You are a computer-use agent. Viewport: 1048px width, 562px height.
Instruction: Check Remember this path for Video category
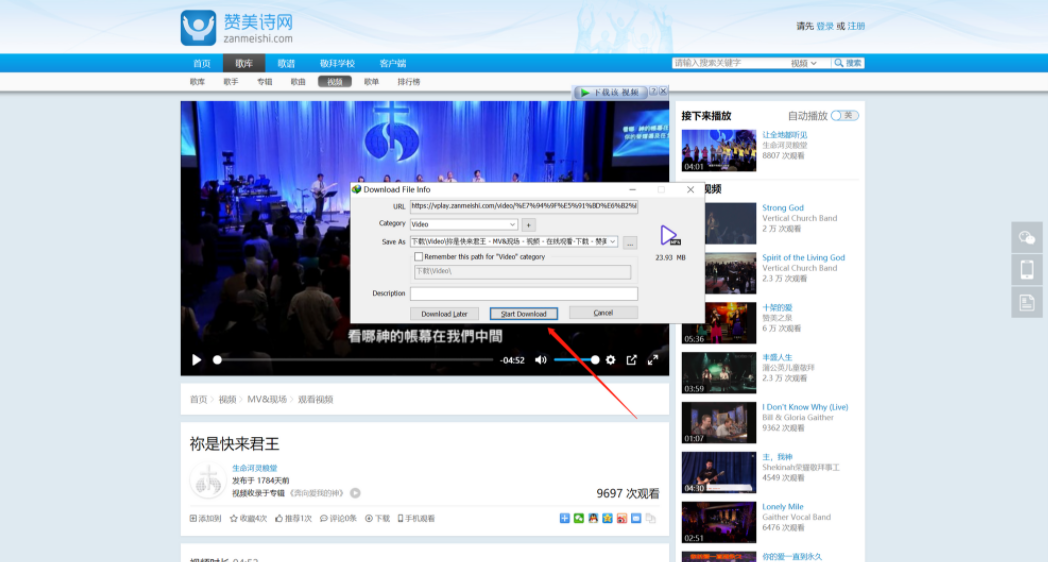tap(418, 257)
